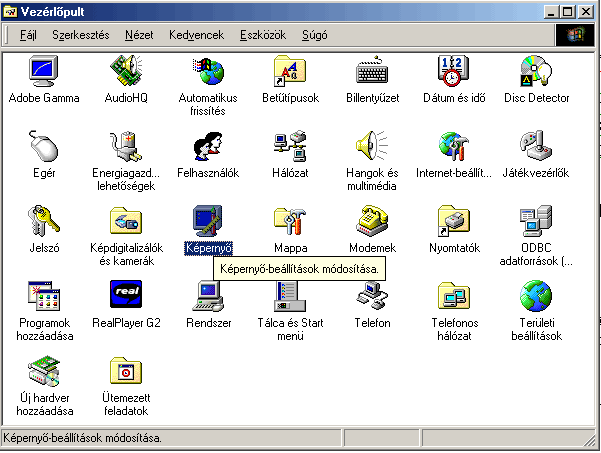This screenshot has width=601, height=453.
Task: Select the AudioHQ icon
Action: tap(126, 72)
